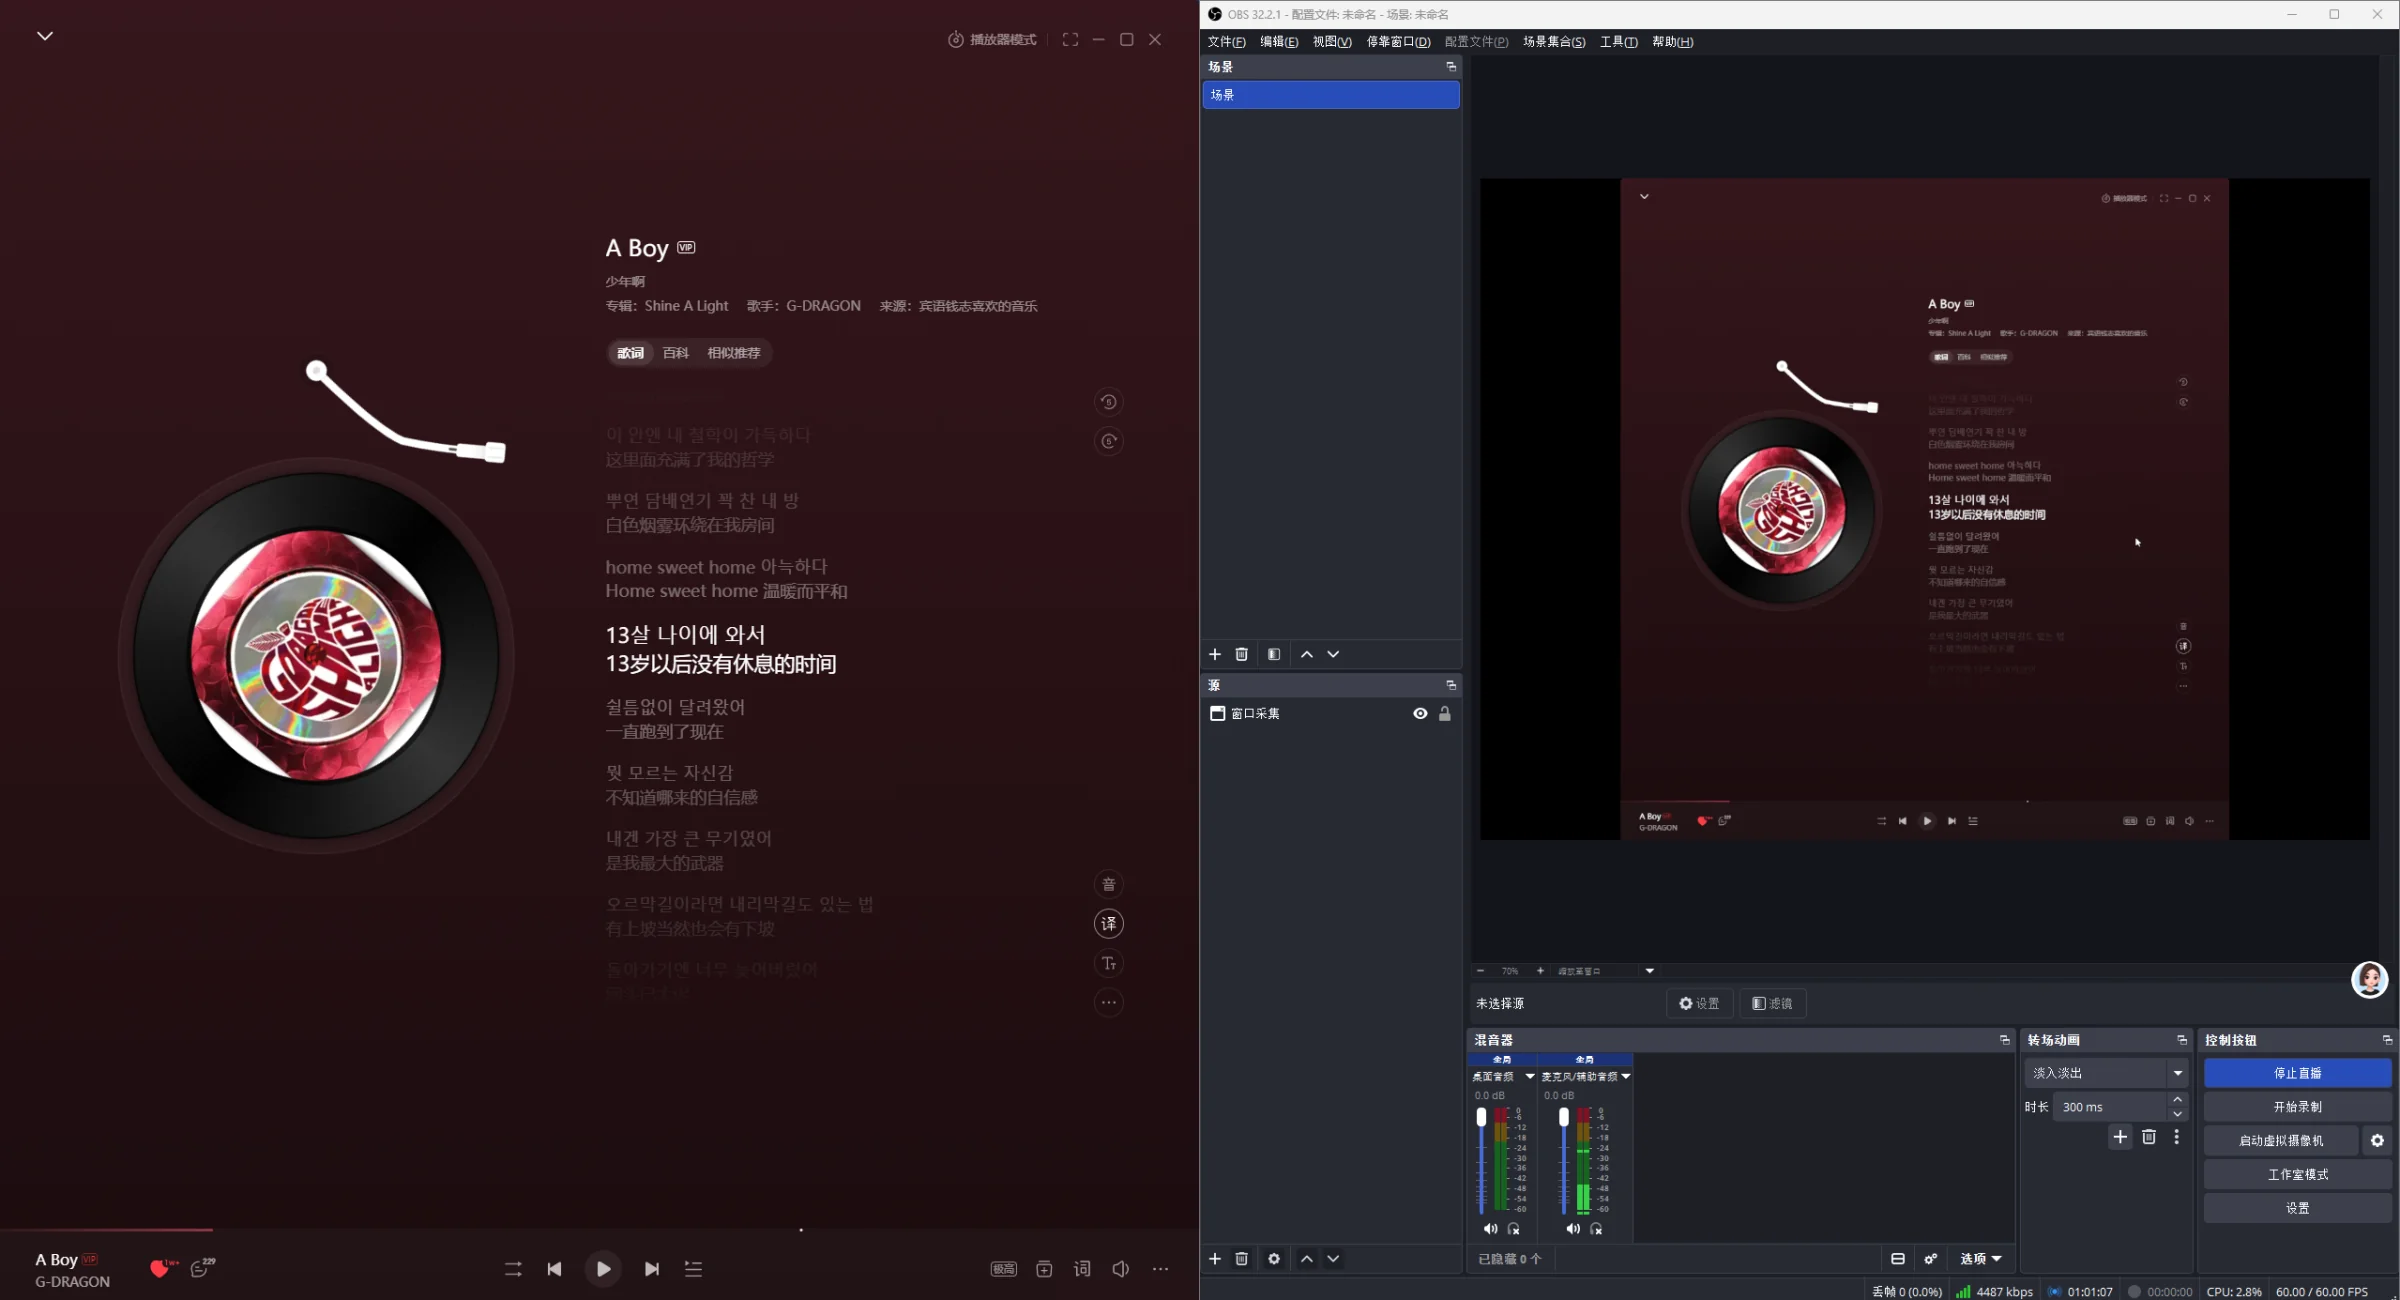Add a new scene in OBS
Image resolution: width=2400 pixels, height=1300 pixels.
coord(1215,654)
